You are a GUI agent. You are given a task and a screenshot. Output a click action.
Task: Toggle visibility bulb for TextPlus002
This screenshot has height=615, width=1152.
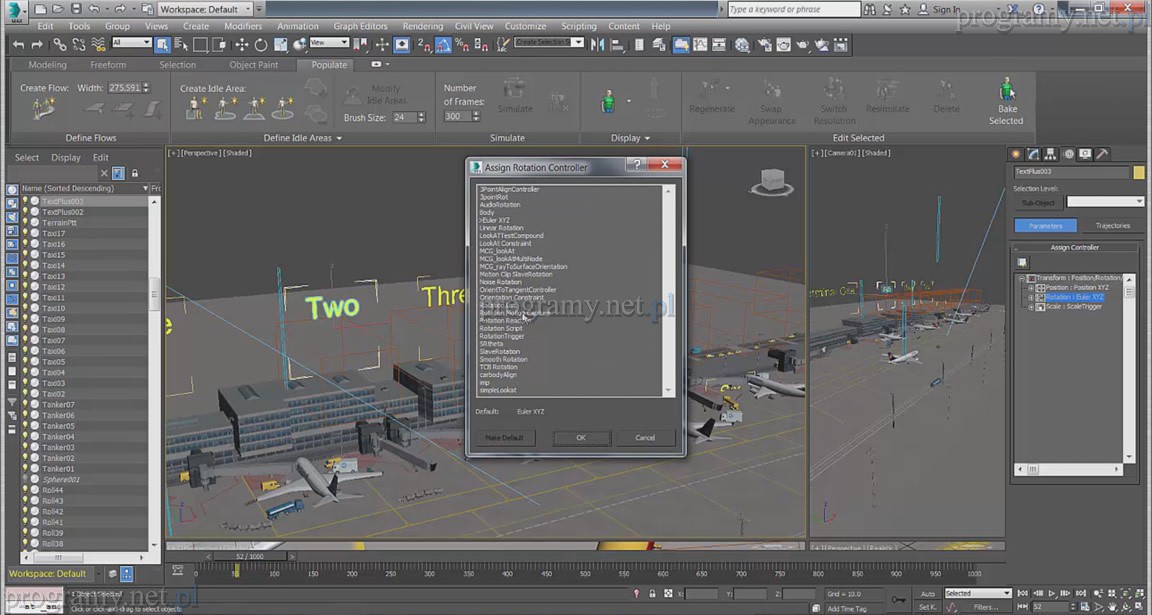click(x=25, y=212)
